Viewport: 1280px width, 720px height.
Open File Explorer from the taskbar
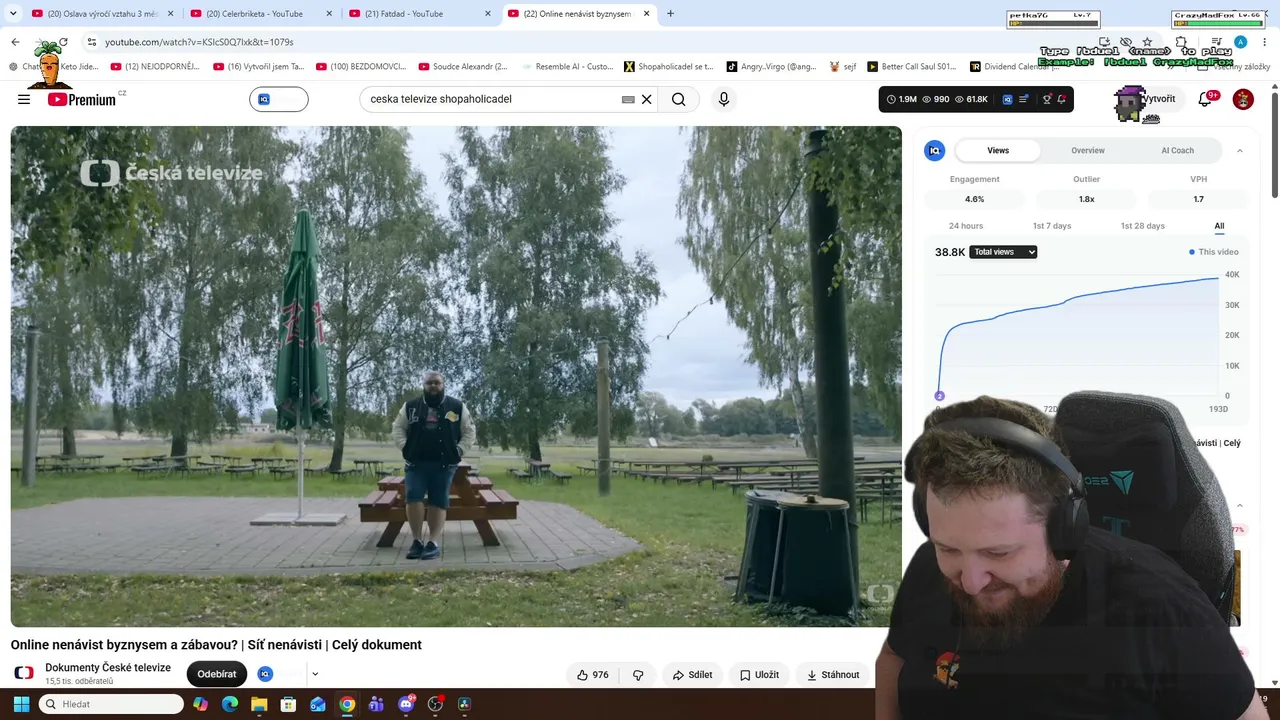coord(259,704)
